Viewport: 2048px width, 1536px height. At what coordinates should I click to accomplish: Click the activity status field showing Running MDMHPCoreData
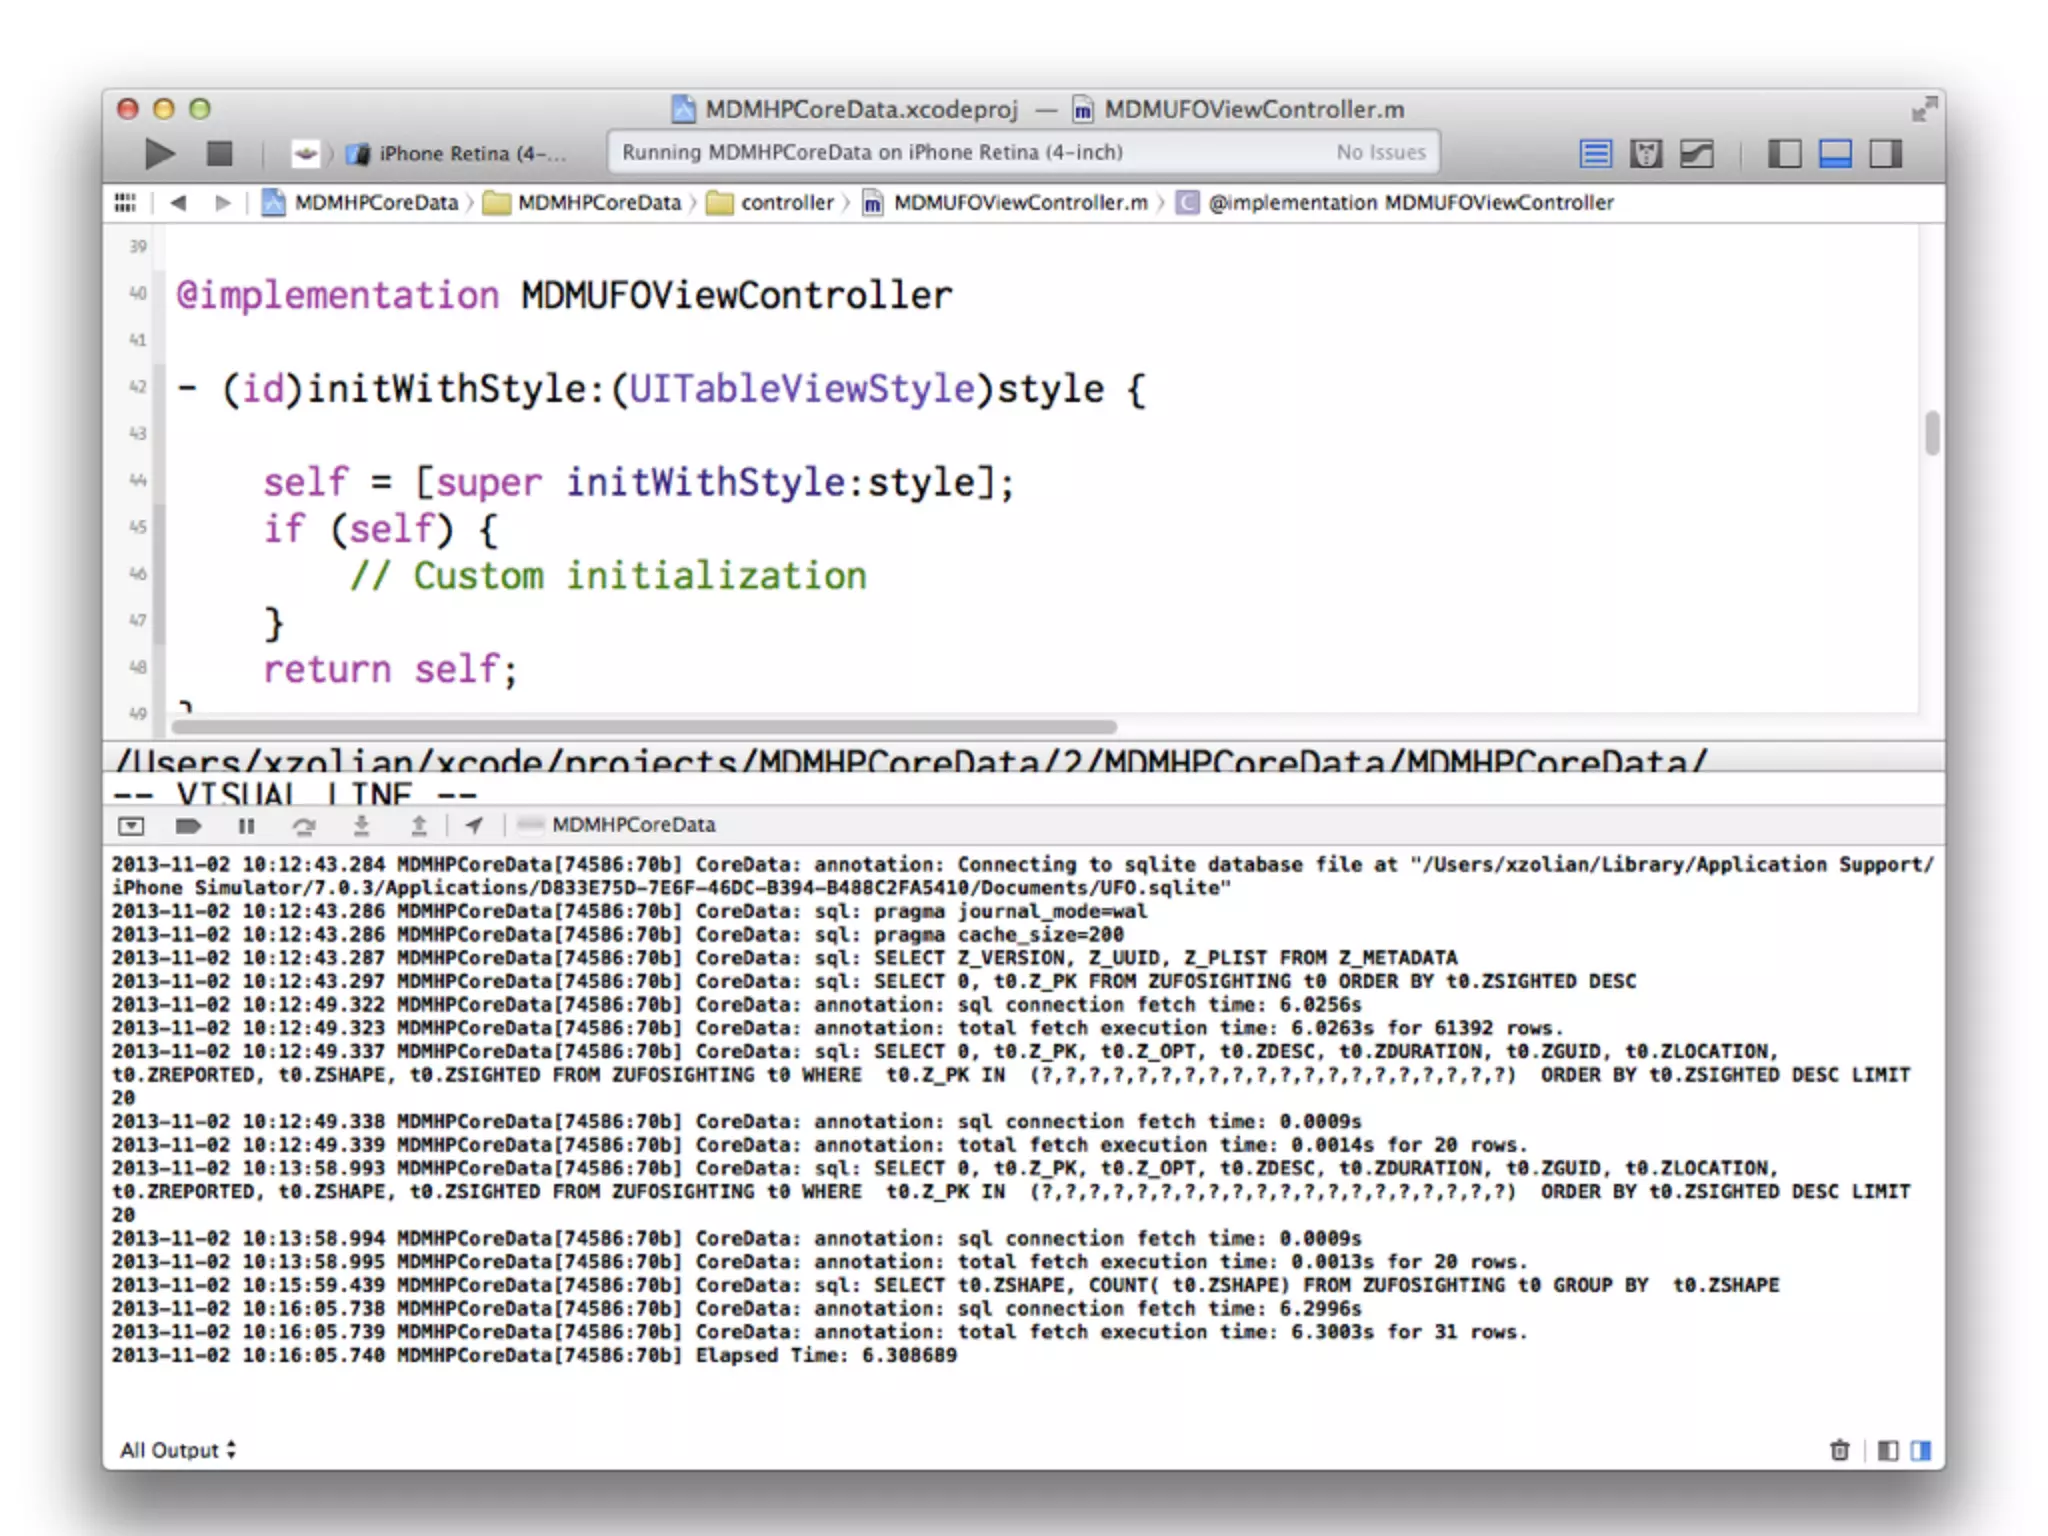(1024, 152)
